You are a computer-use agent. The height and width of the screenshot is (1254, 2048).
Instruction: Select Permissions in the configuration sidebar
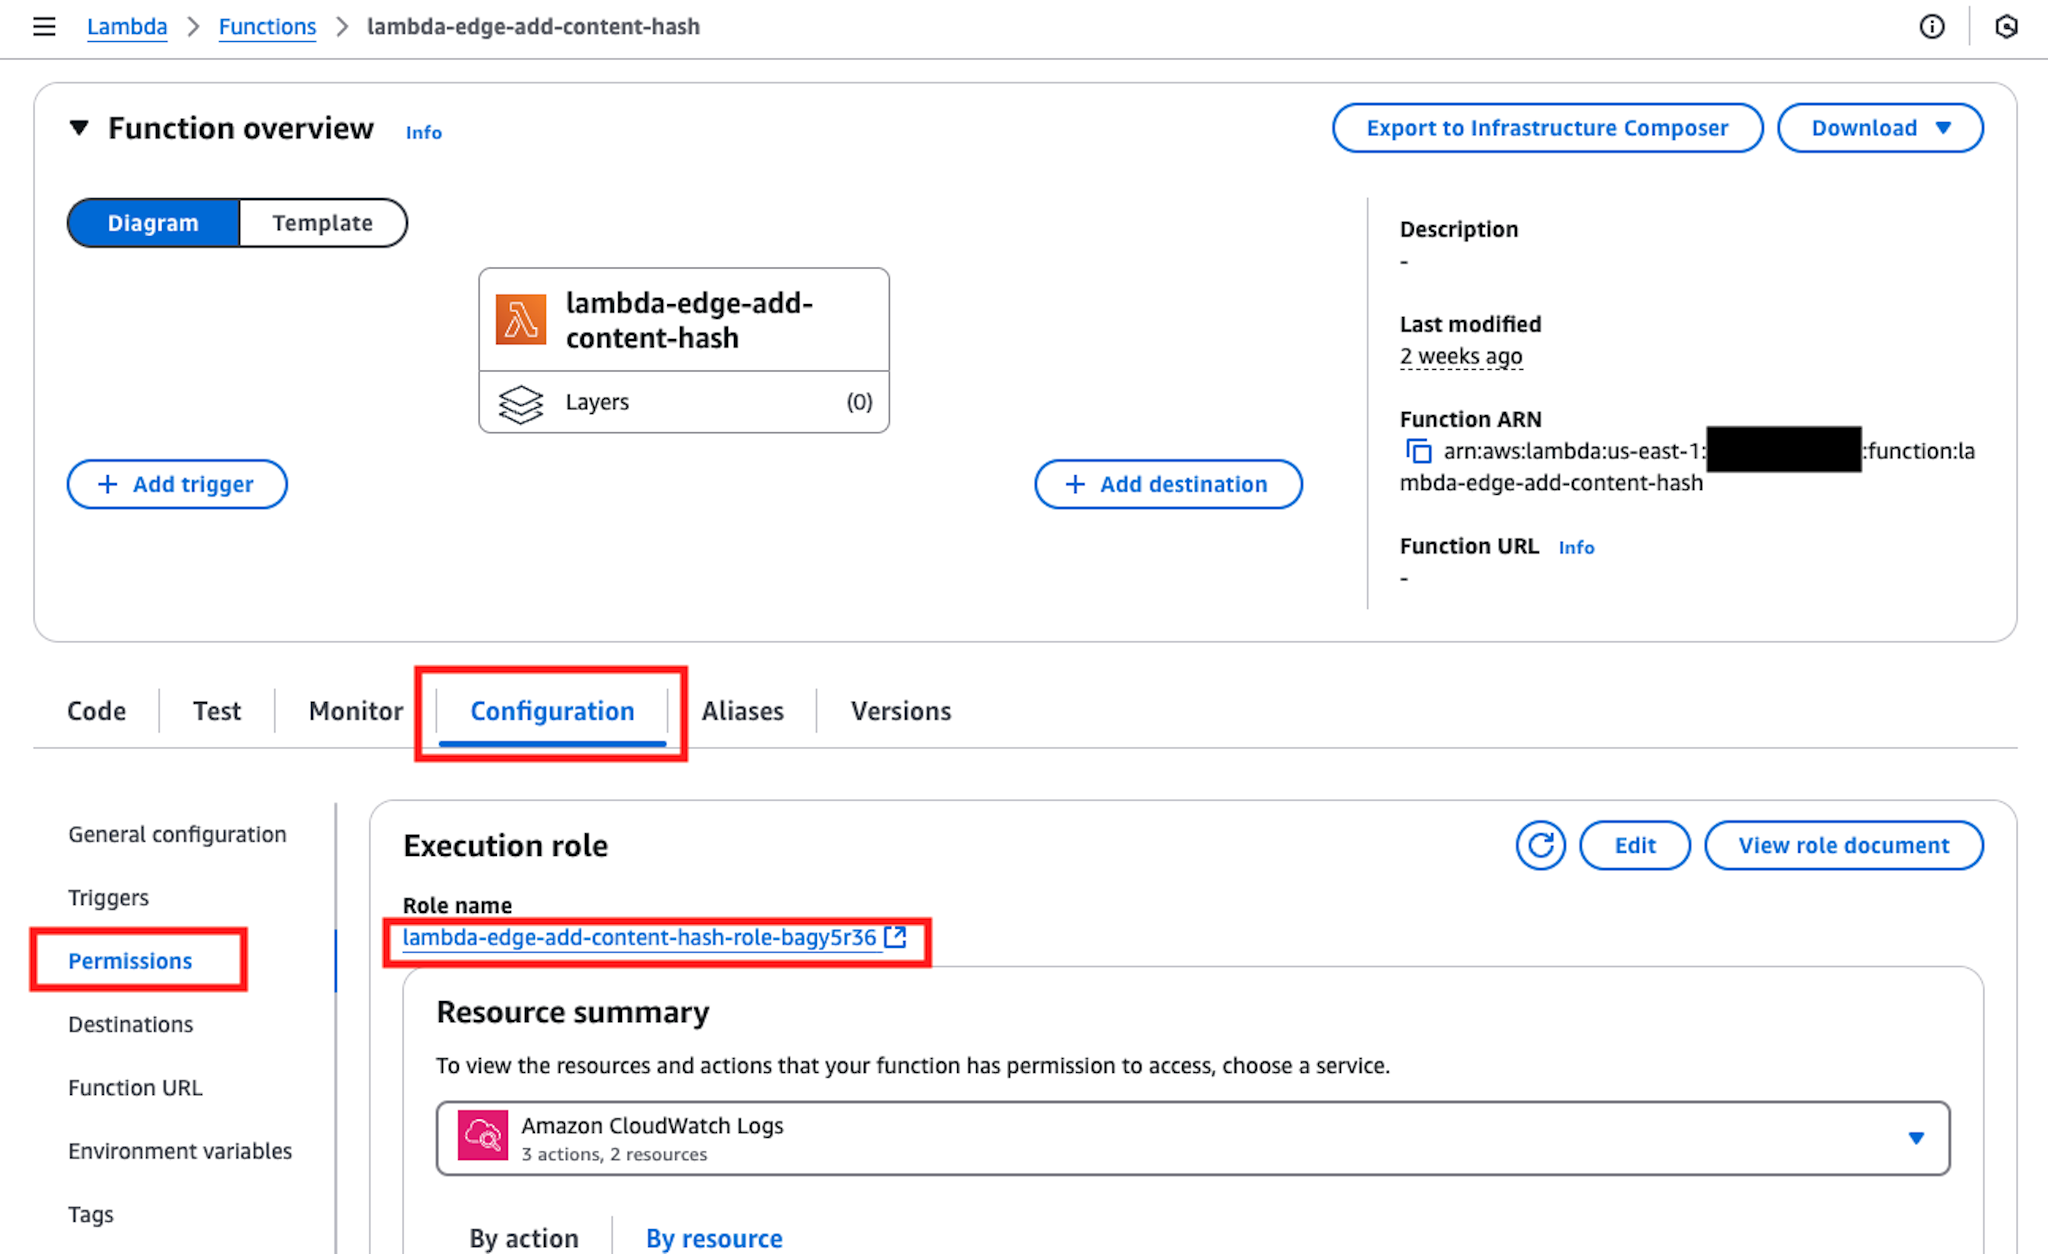(x=129, y=960)
